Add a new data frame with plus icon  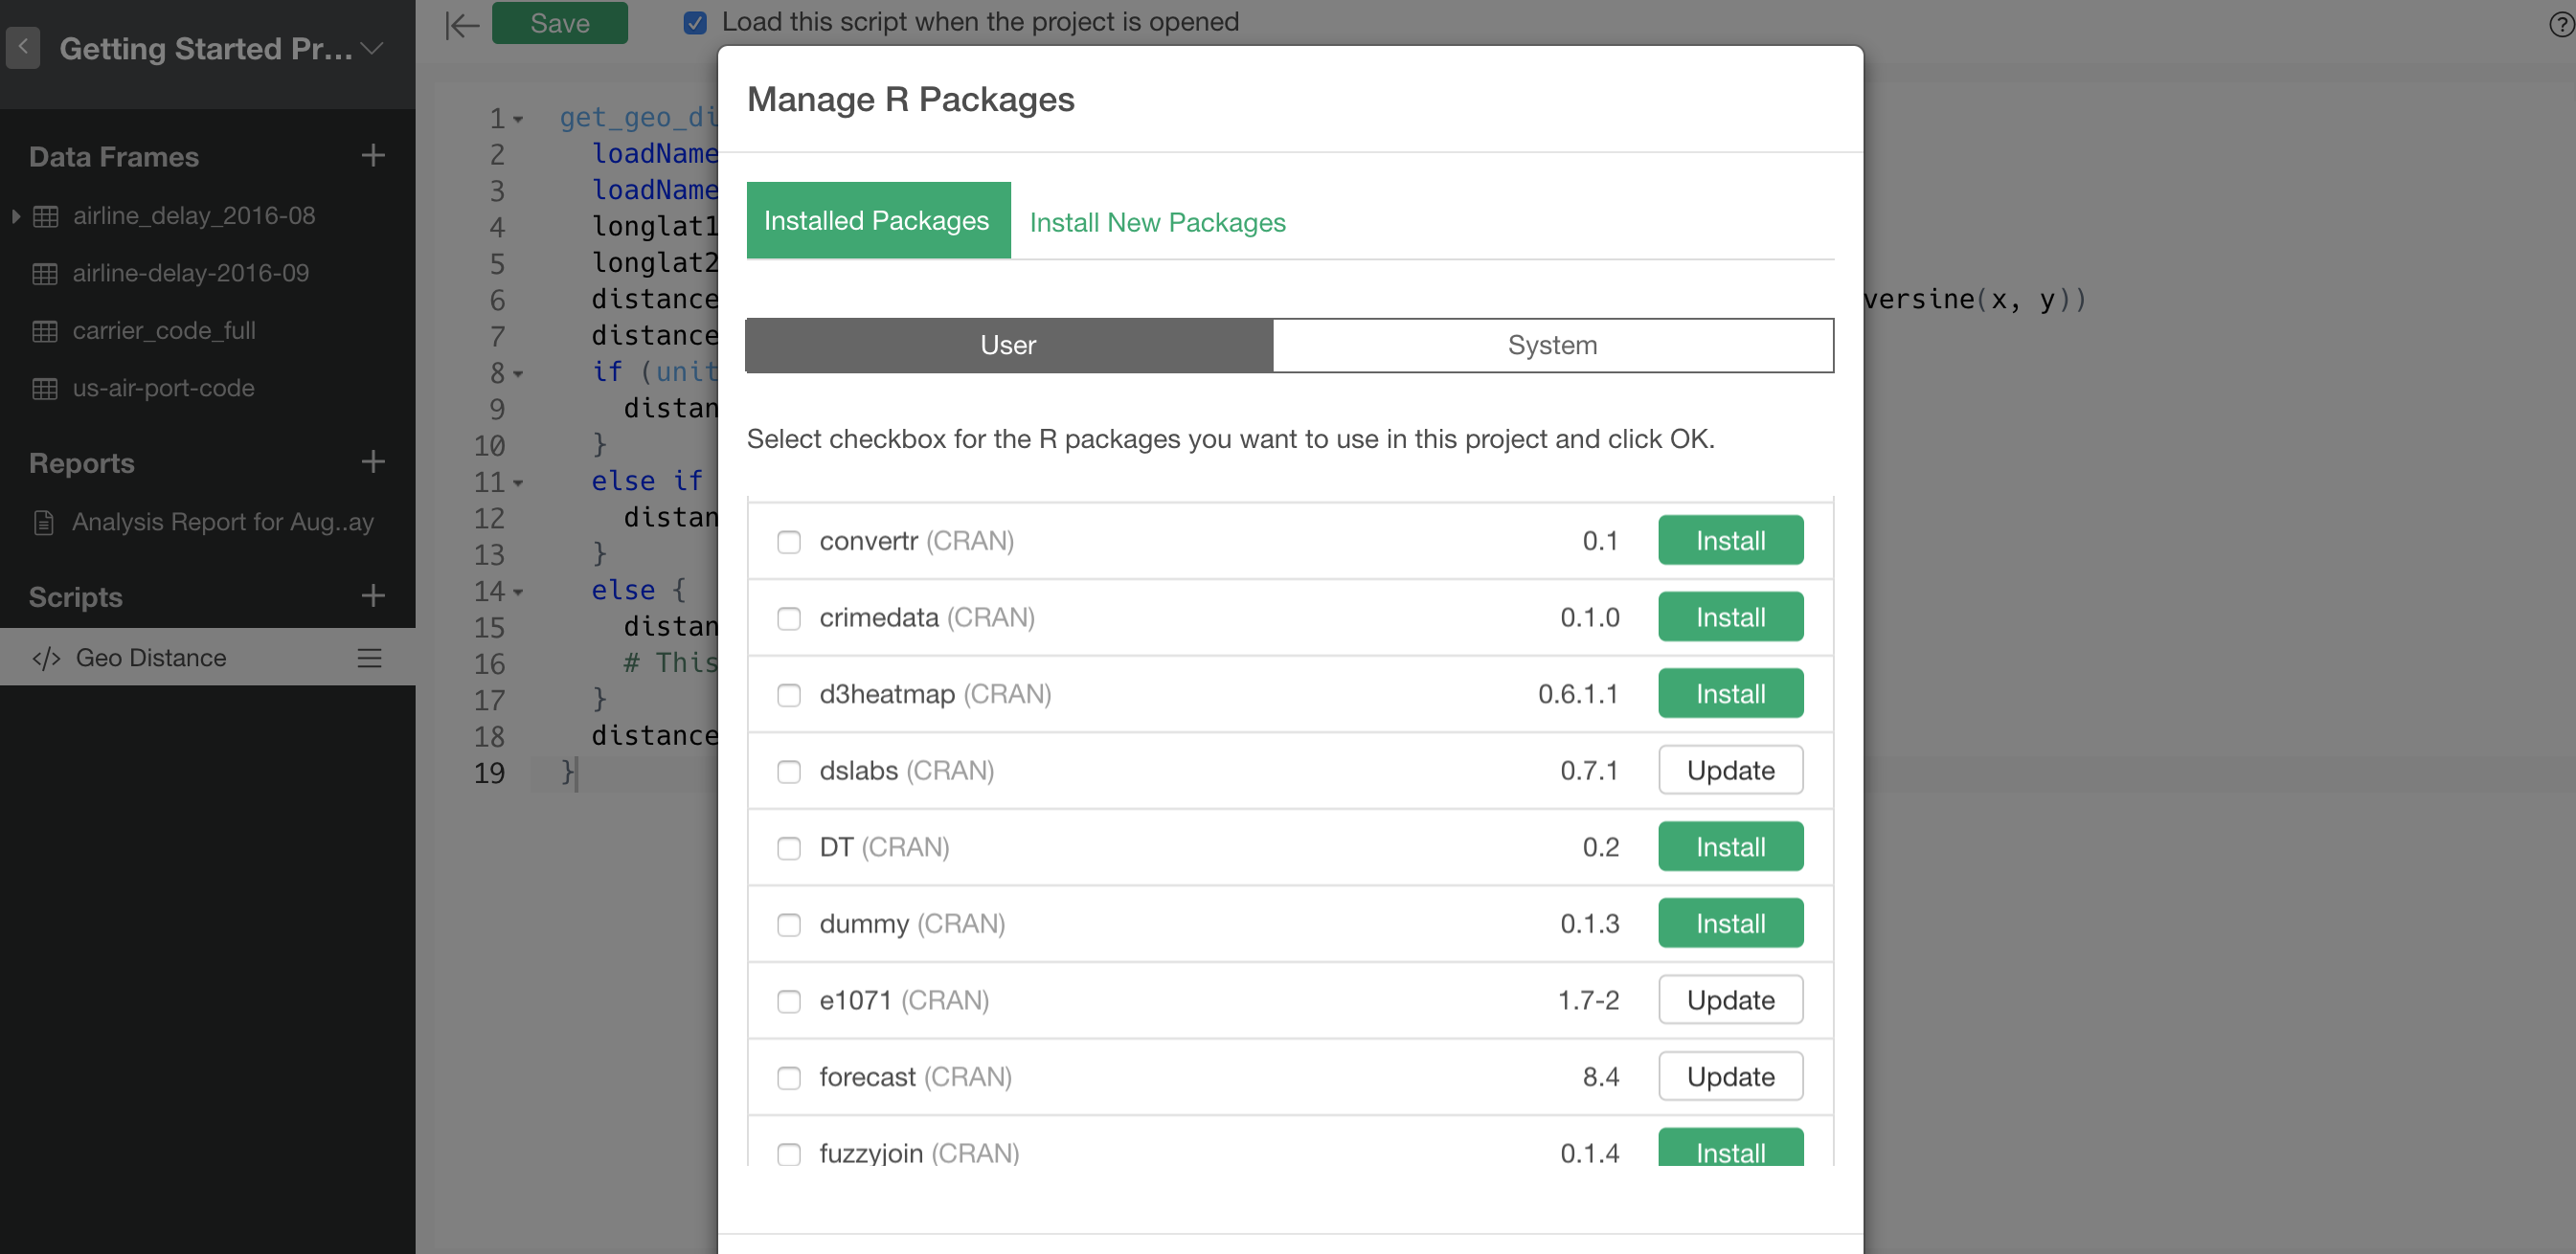coord(373,156)
